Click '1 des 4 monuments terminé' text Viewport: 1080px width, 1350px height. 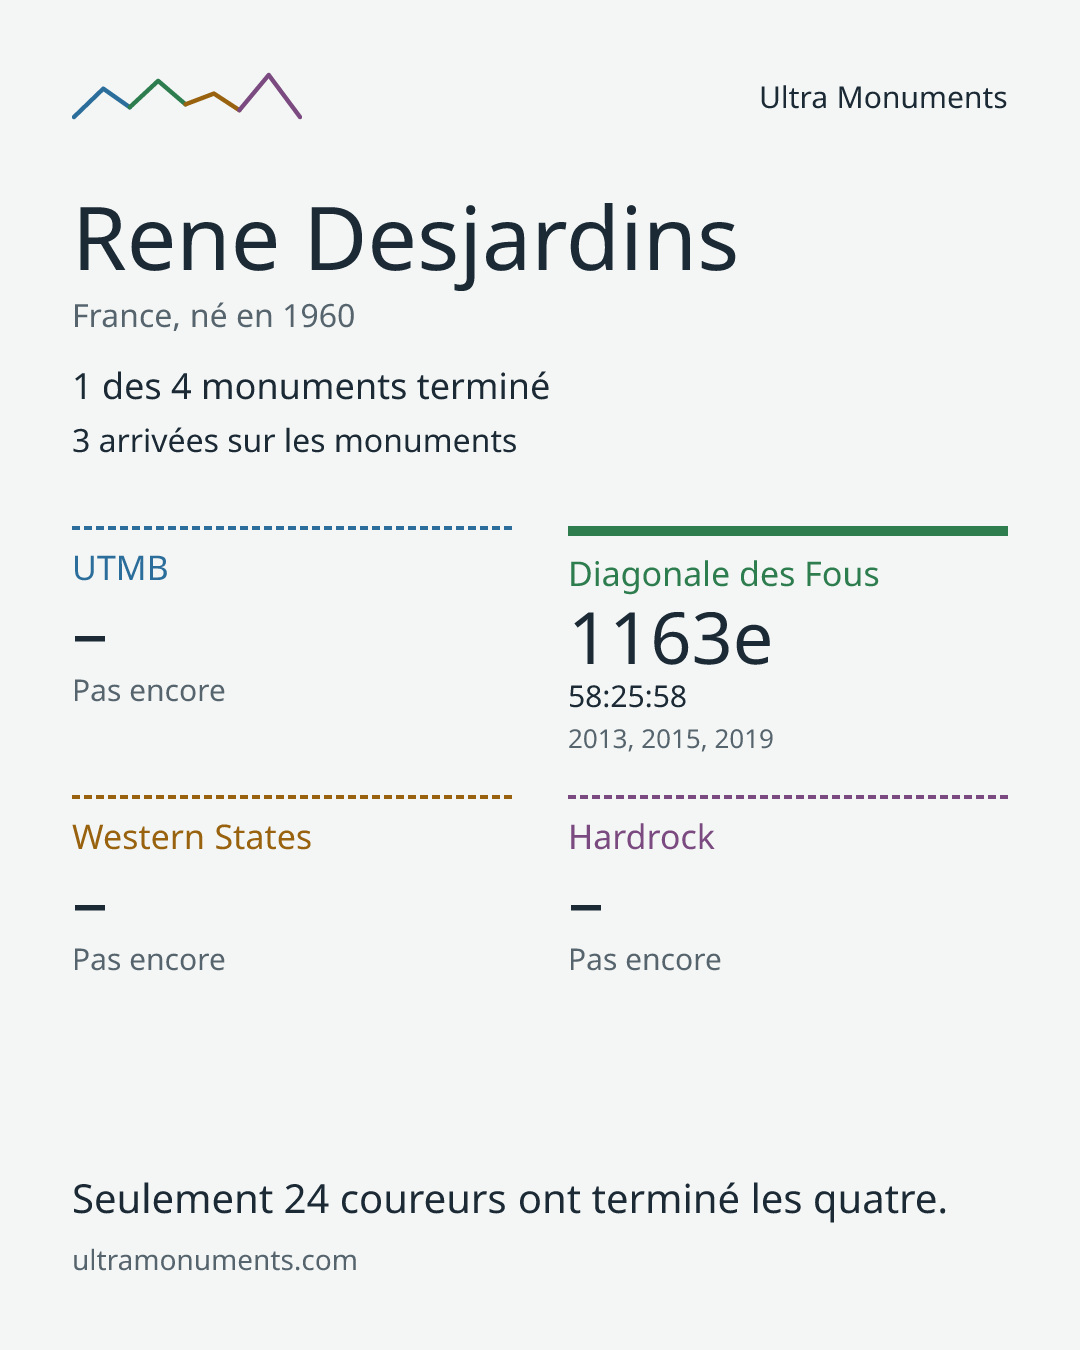pos(311,387)
